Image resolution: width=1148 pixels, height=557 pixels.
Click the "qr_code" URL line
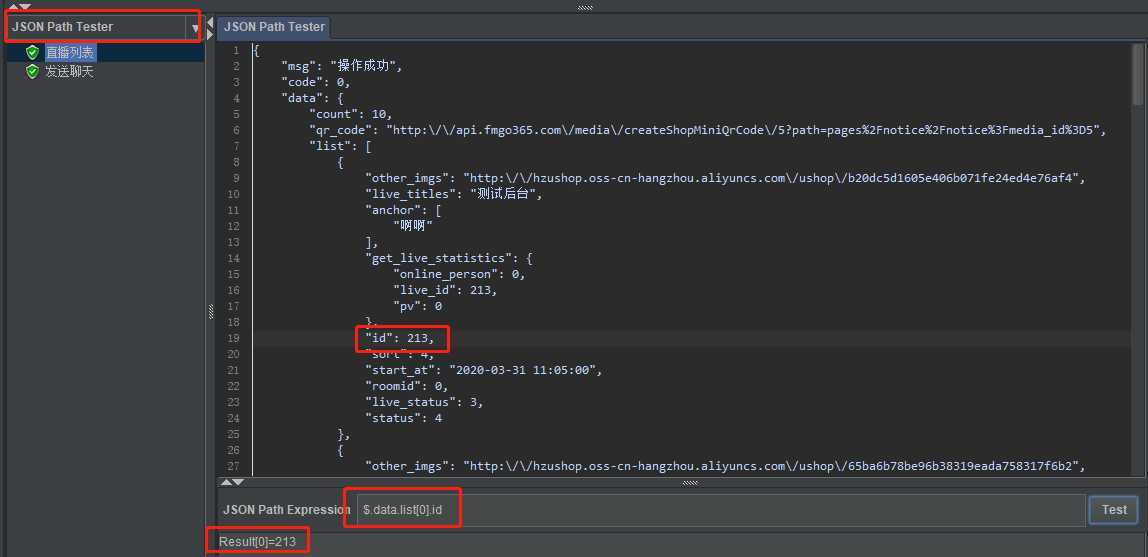707,130
